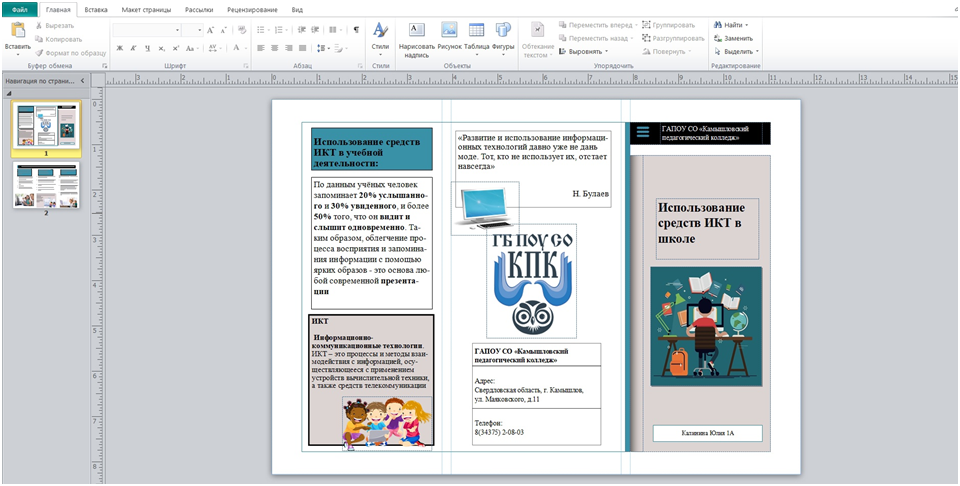The height and width of the screenshot is (486, 960).
Task: Switch to the Вид (View) tab
Action: click(296, 10)
